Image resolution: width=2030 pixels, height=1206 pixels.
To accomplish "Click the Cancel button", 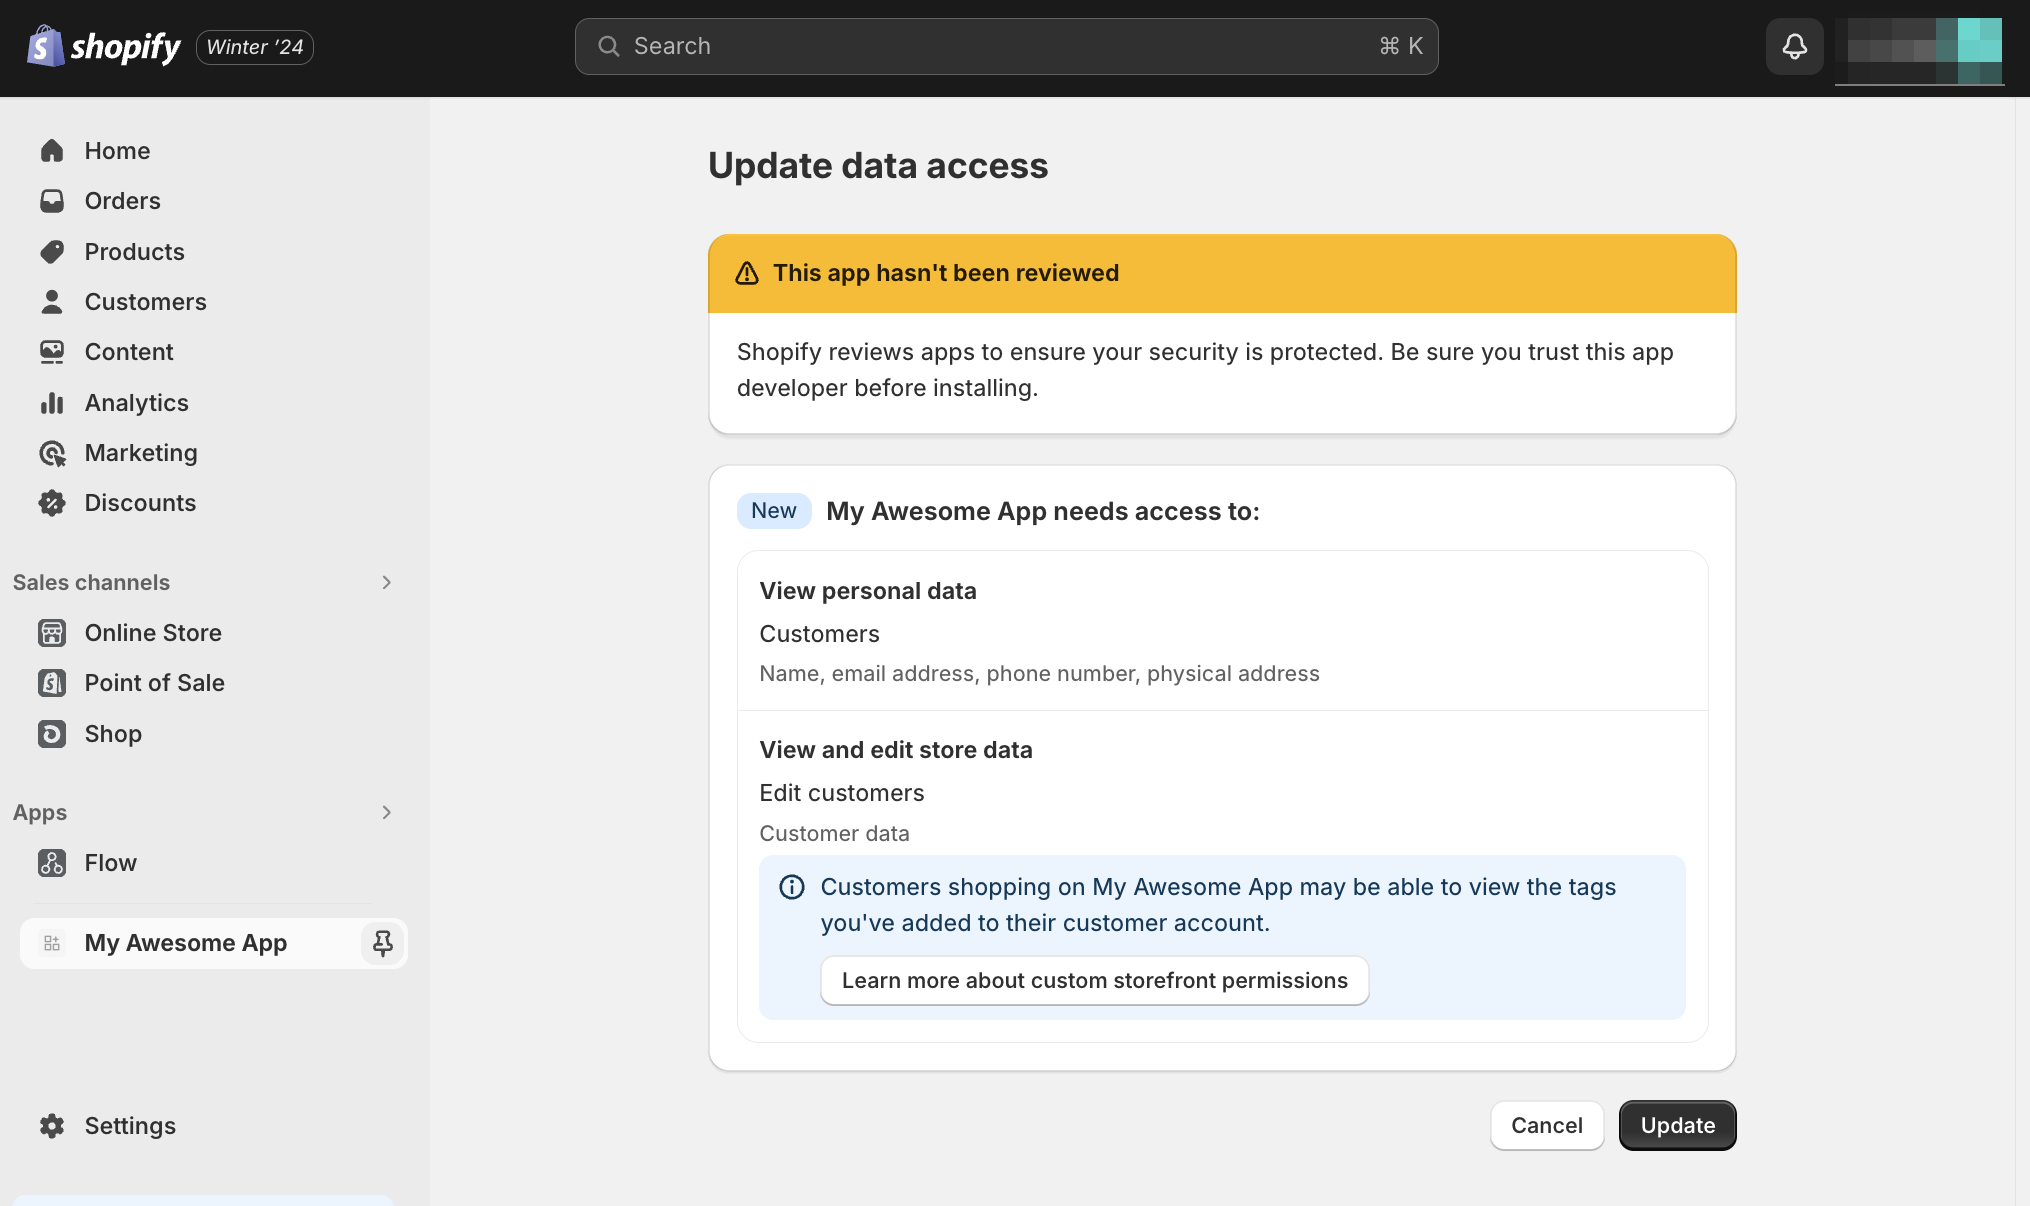I will point(1546,1126).
